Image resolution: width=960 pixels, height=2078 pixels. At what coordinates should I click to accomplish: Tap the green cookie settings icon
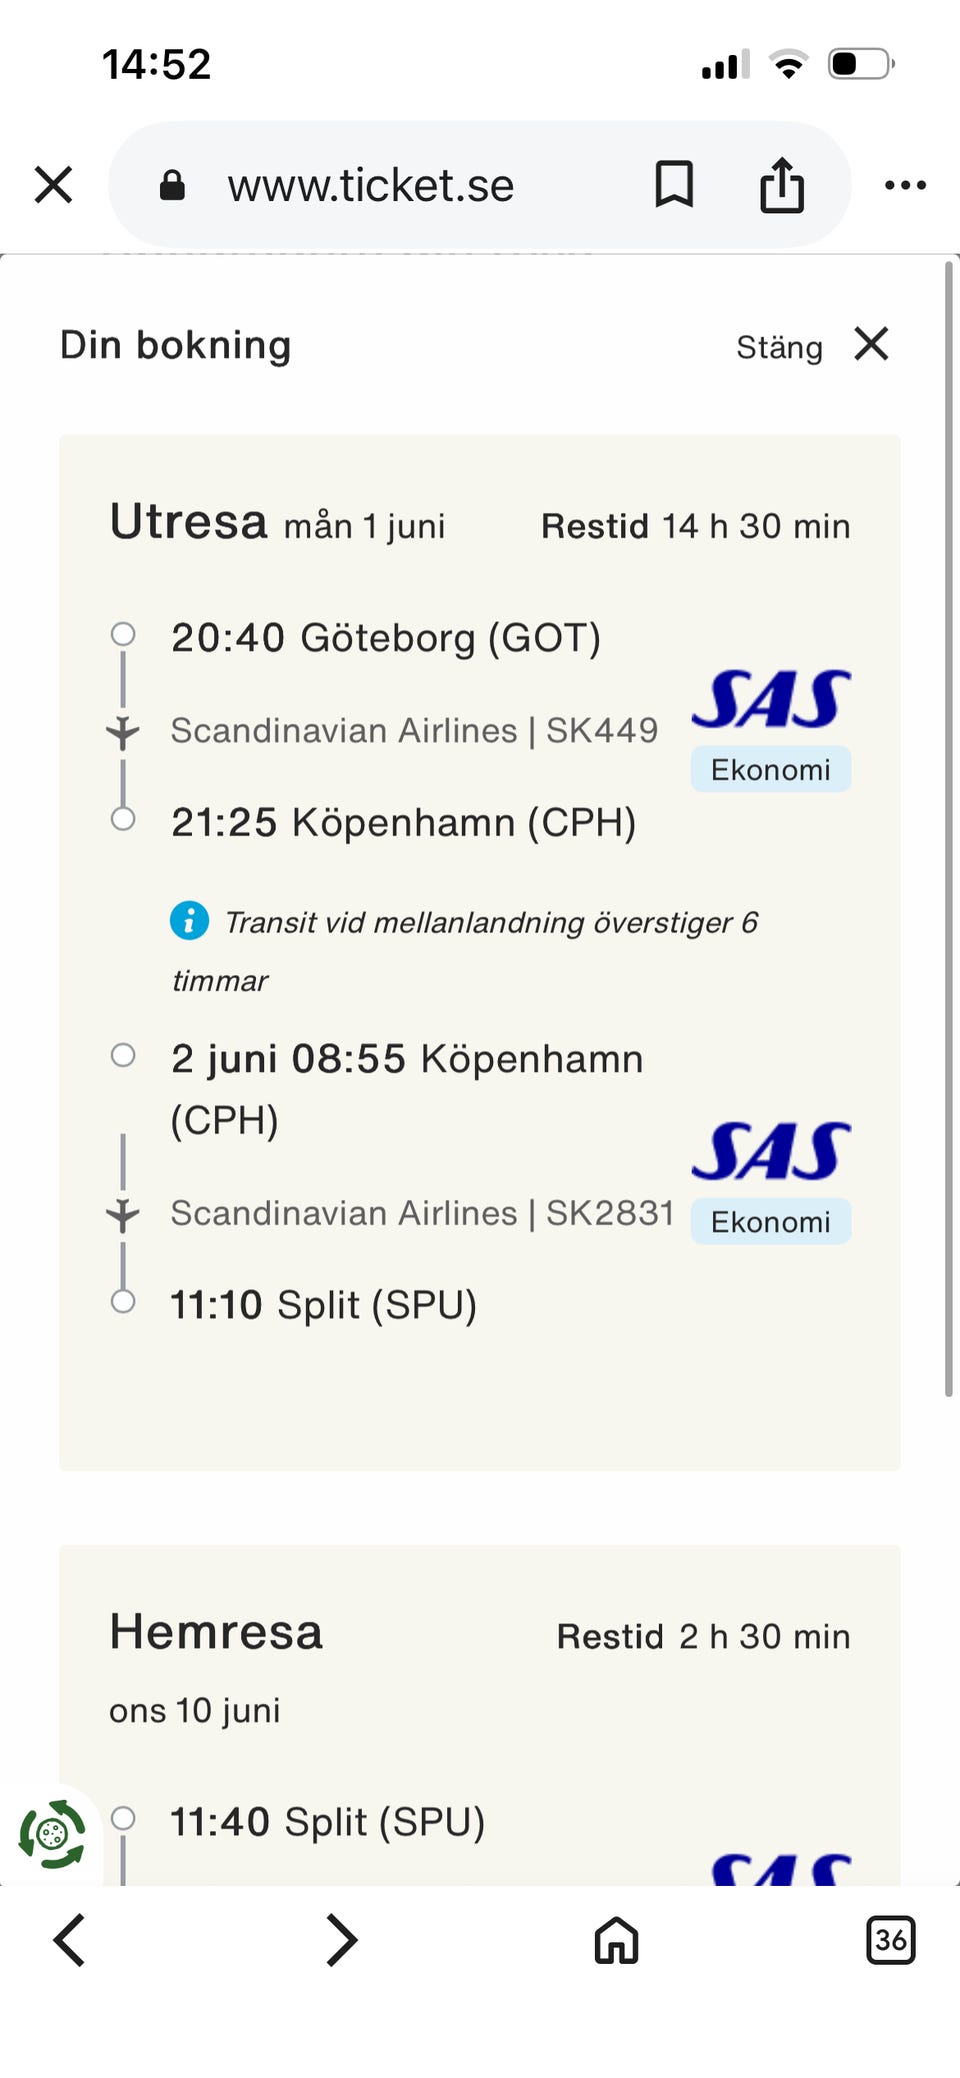(x=52, y=1834)
